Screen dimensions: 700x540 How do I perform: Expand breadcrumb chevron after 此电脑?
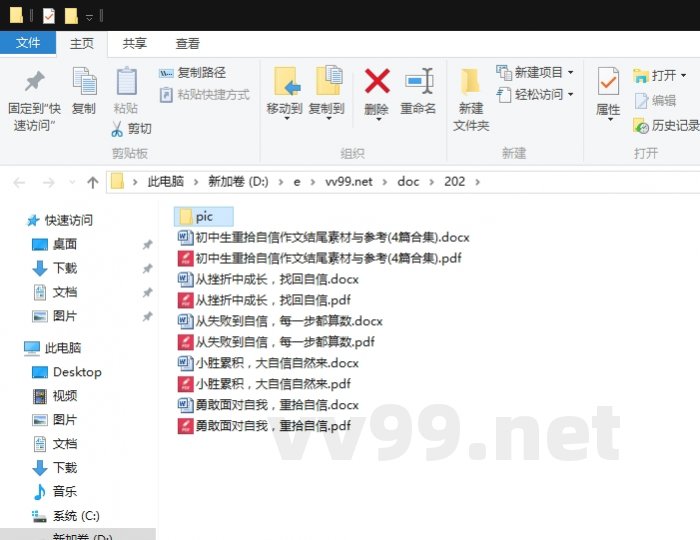point(196,182)
